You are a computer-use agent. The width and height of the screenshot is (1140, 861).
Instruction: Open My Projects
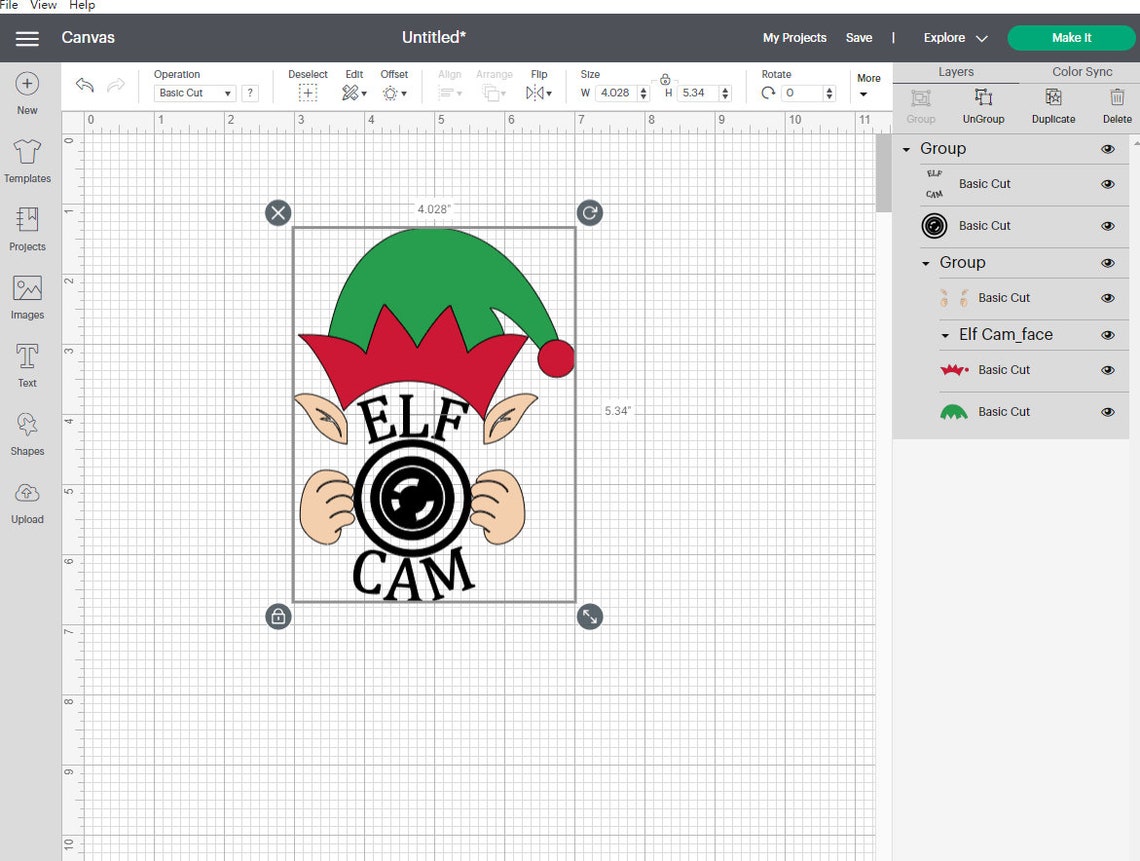click(794, 37)
